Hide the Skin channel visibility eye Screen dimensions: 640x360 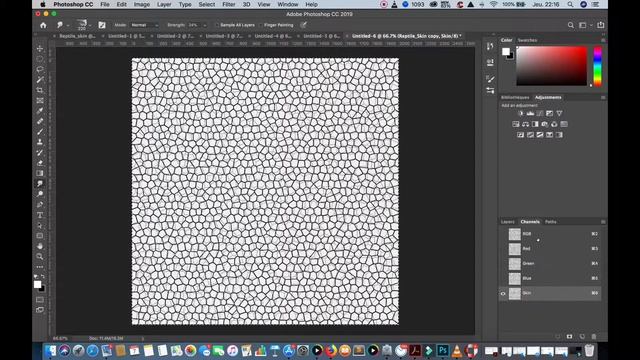[x=503, y=293]
